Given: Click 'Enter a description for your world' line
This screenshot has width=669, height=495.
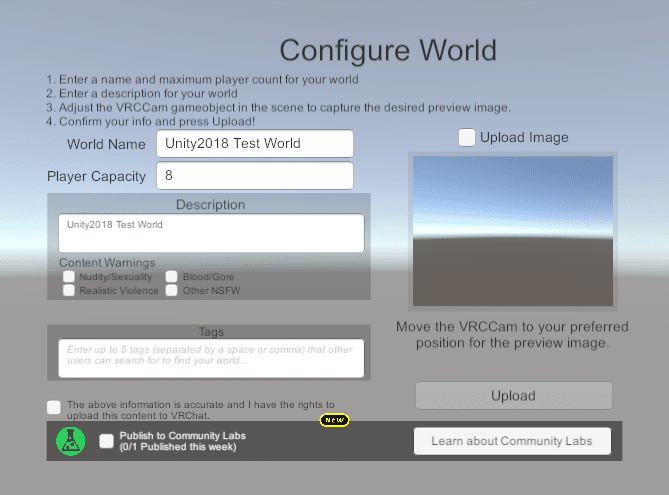Looking at the screenshot, I should point(142,93).
